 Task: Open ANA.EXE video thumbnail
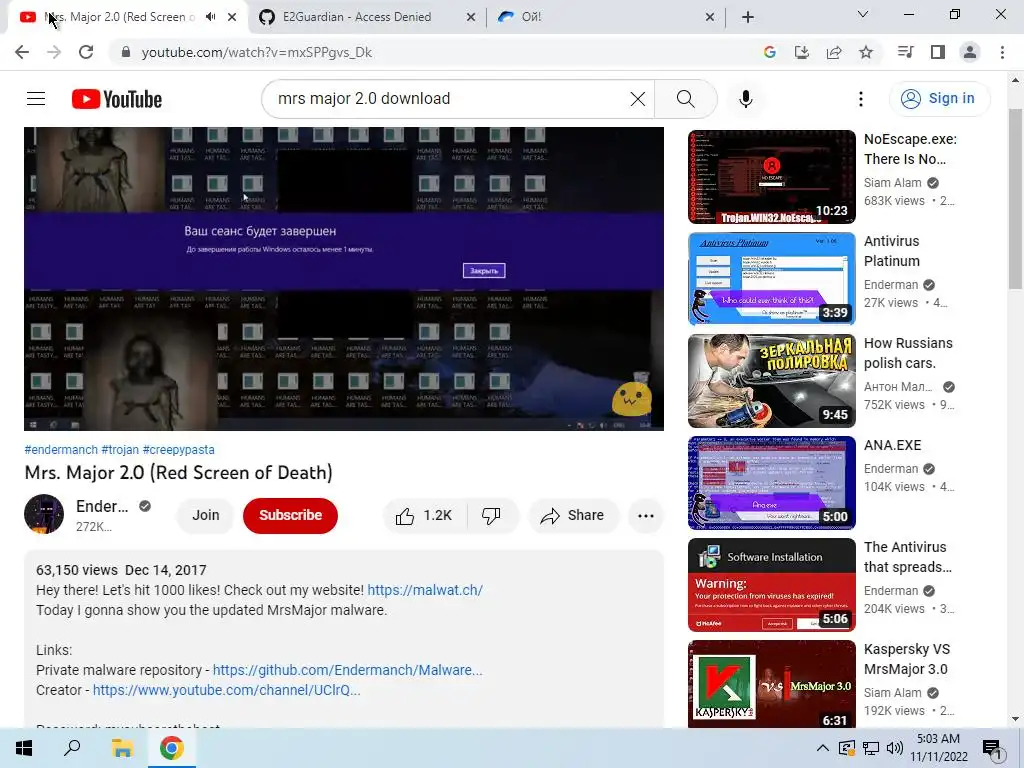[x=771, y=483]
